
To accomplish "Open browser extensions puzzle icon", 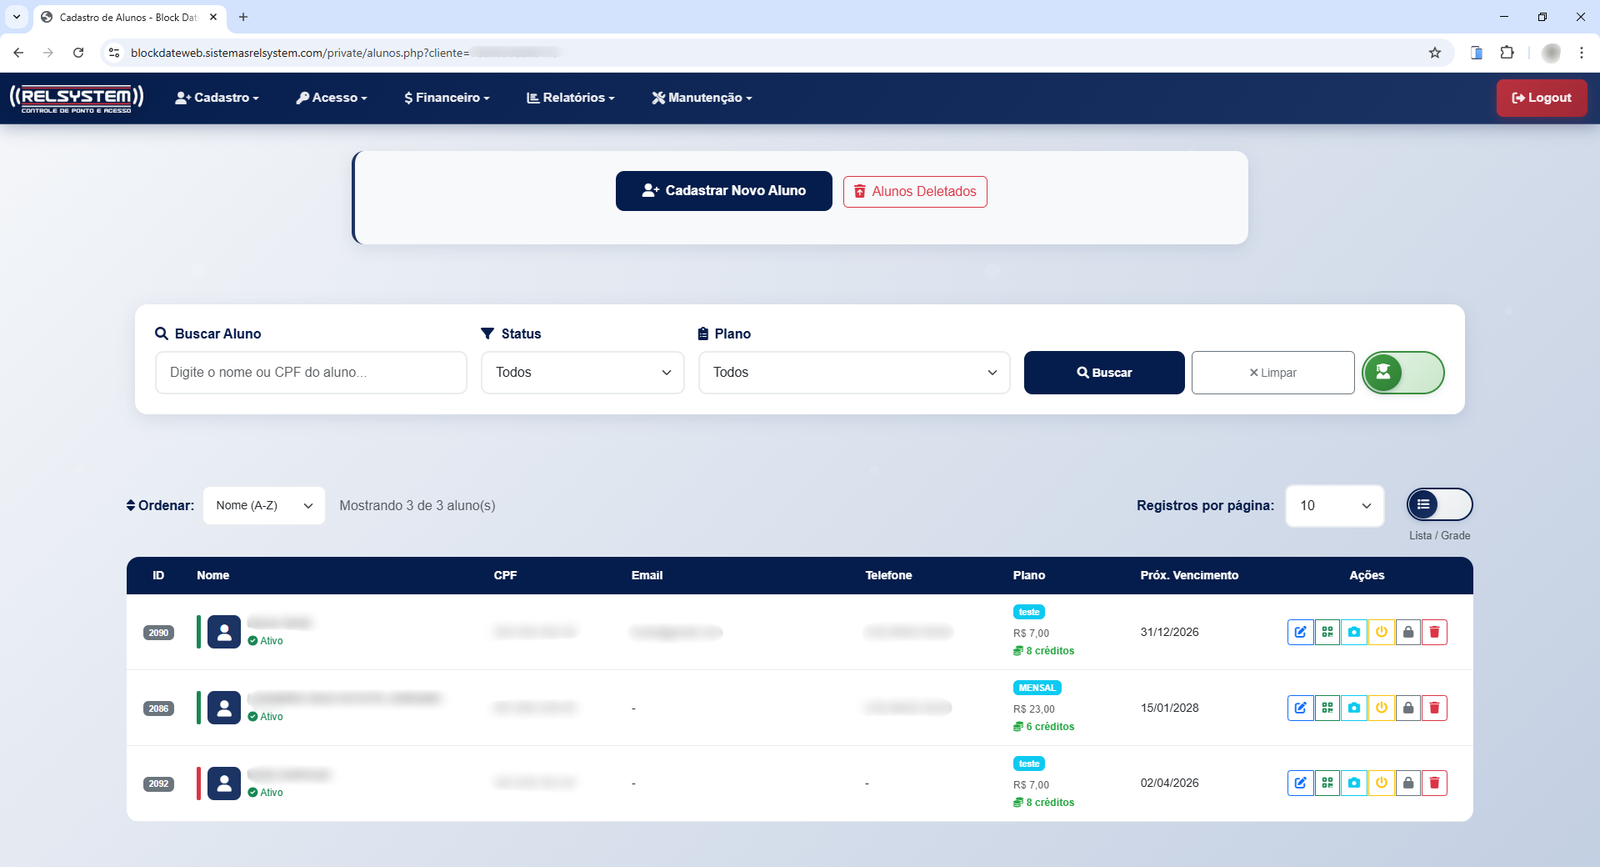I will [x=1507, y=53].
